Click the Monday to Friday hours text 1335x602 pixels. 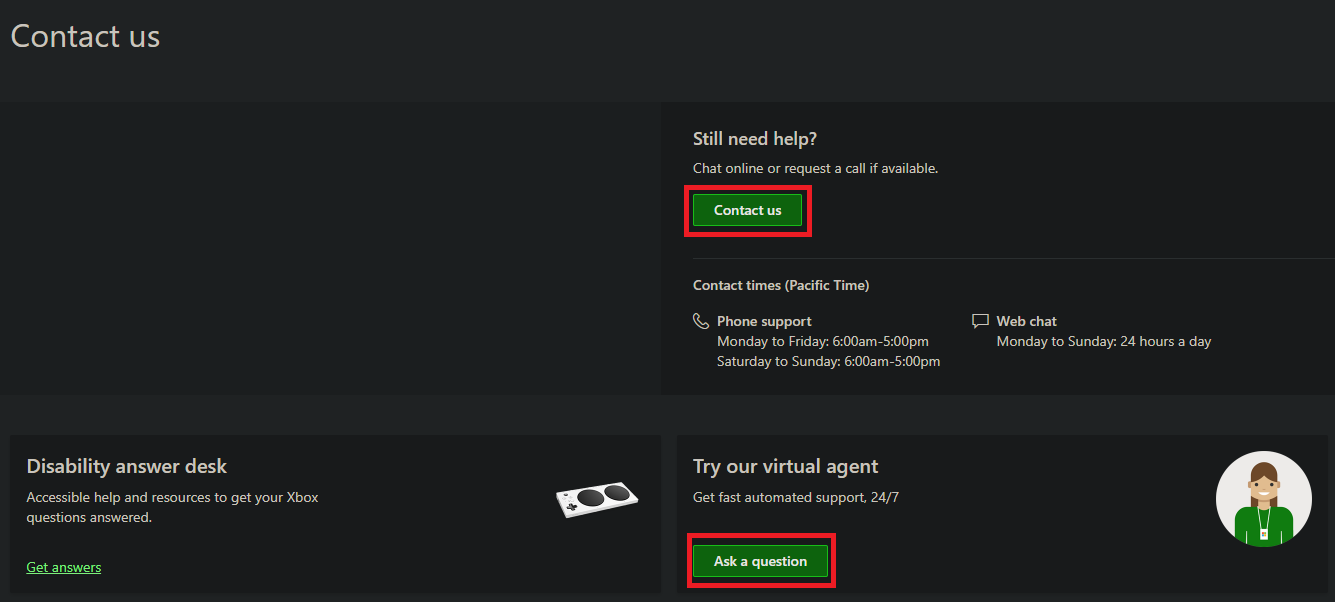click(x=823, y=340)
